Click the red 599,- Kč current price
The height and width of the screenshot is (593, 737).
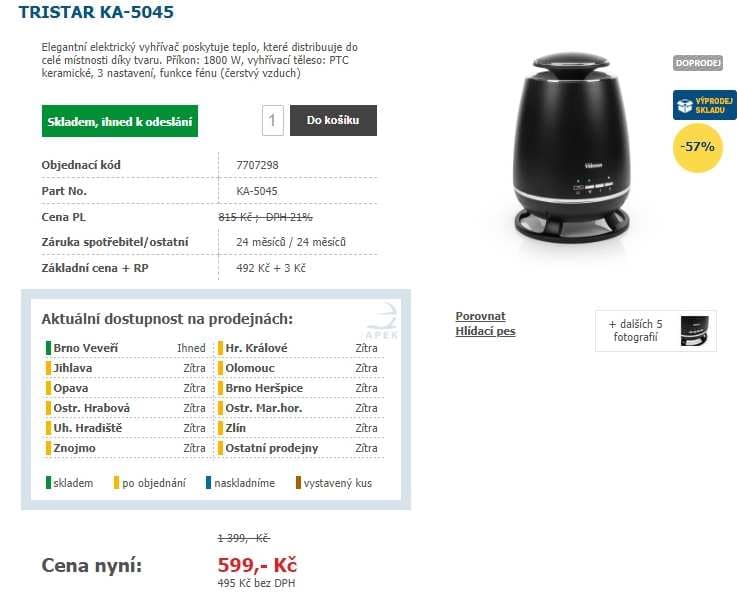(257, 565)
